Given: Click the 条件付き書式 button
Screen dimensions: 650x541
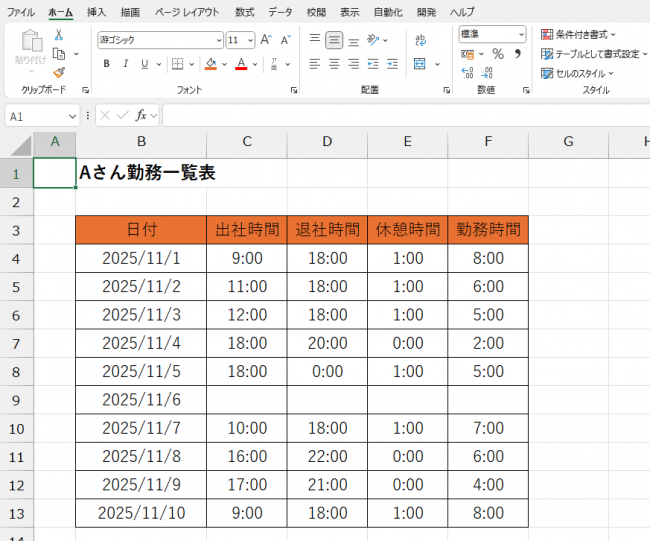Looking at the screenshot, I should [x=579, y=34].
